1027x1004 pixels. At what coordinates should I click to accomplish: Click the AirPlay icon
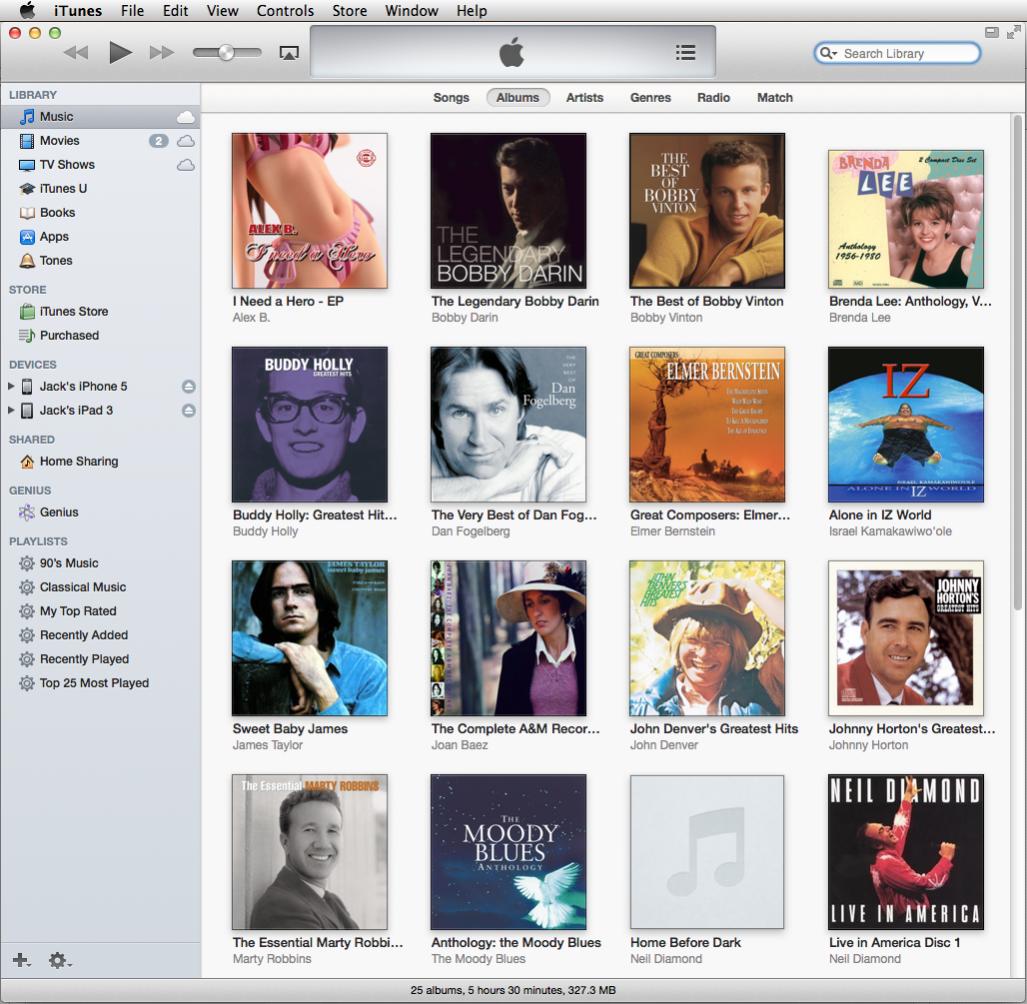[x=289, y=54]
